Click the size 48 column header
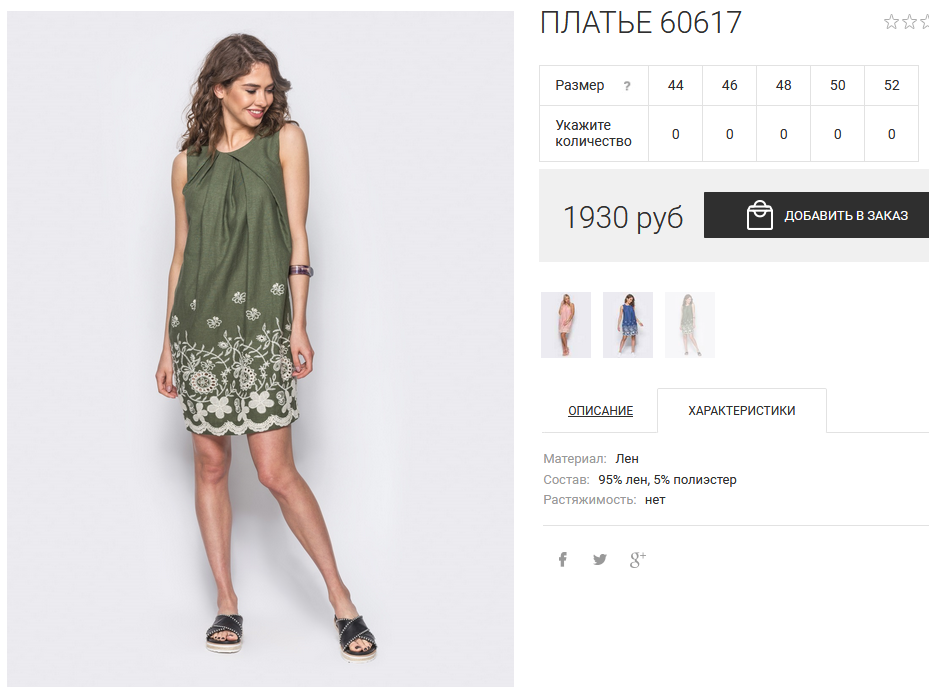929x689 pixels. click(x=783, y=85)
